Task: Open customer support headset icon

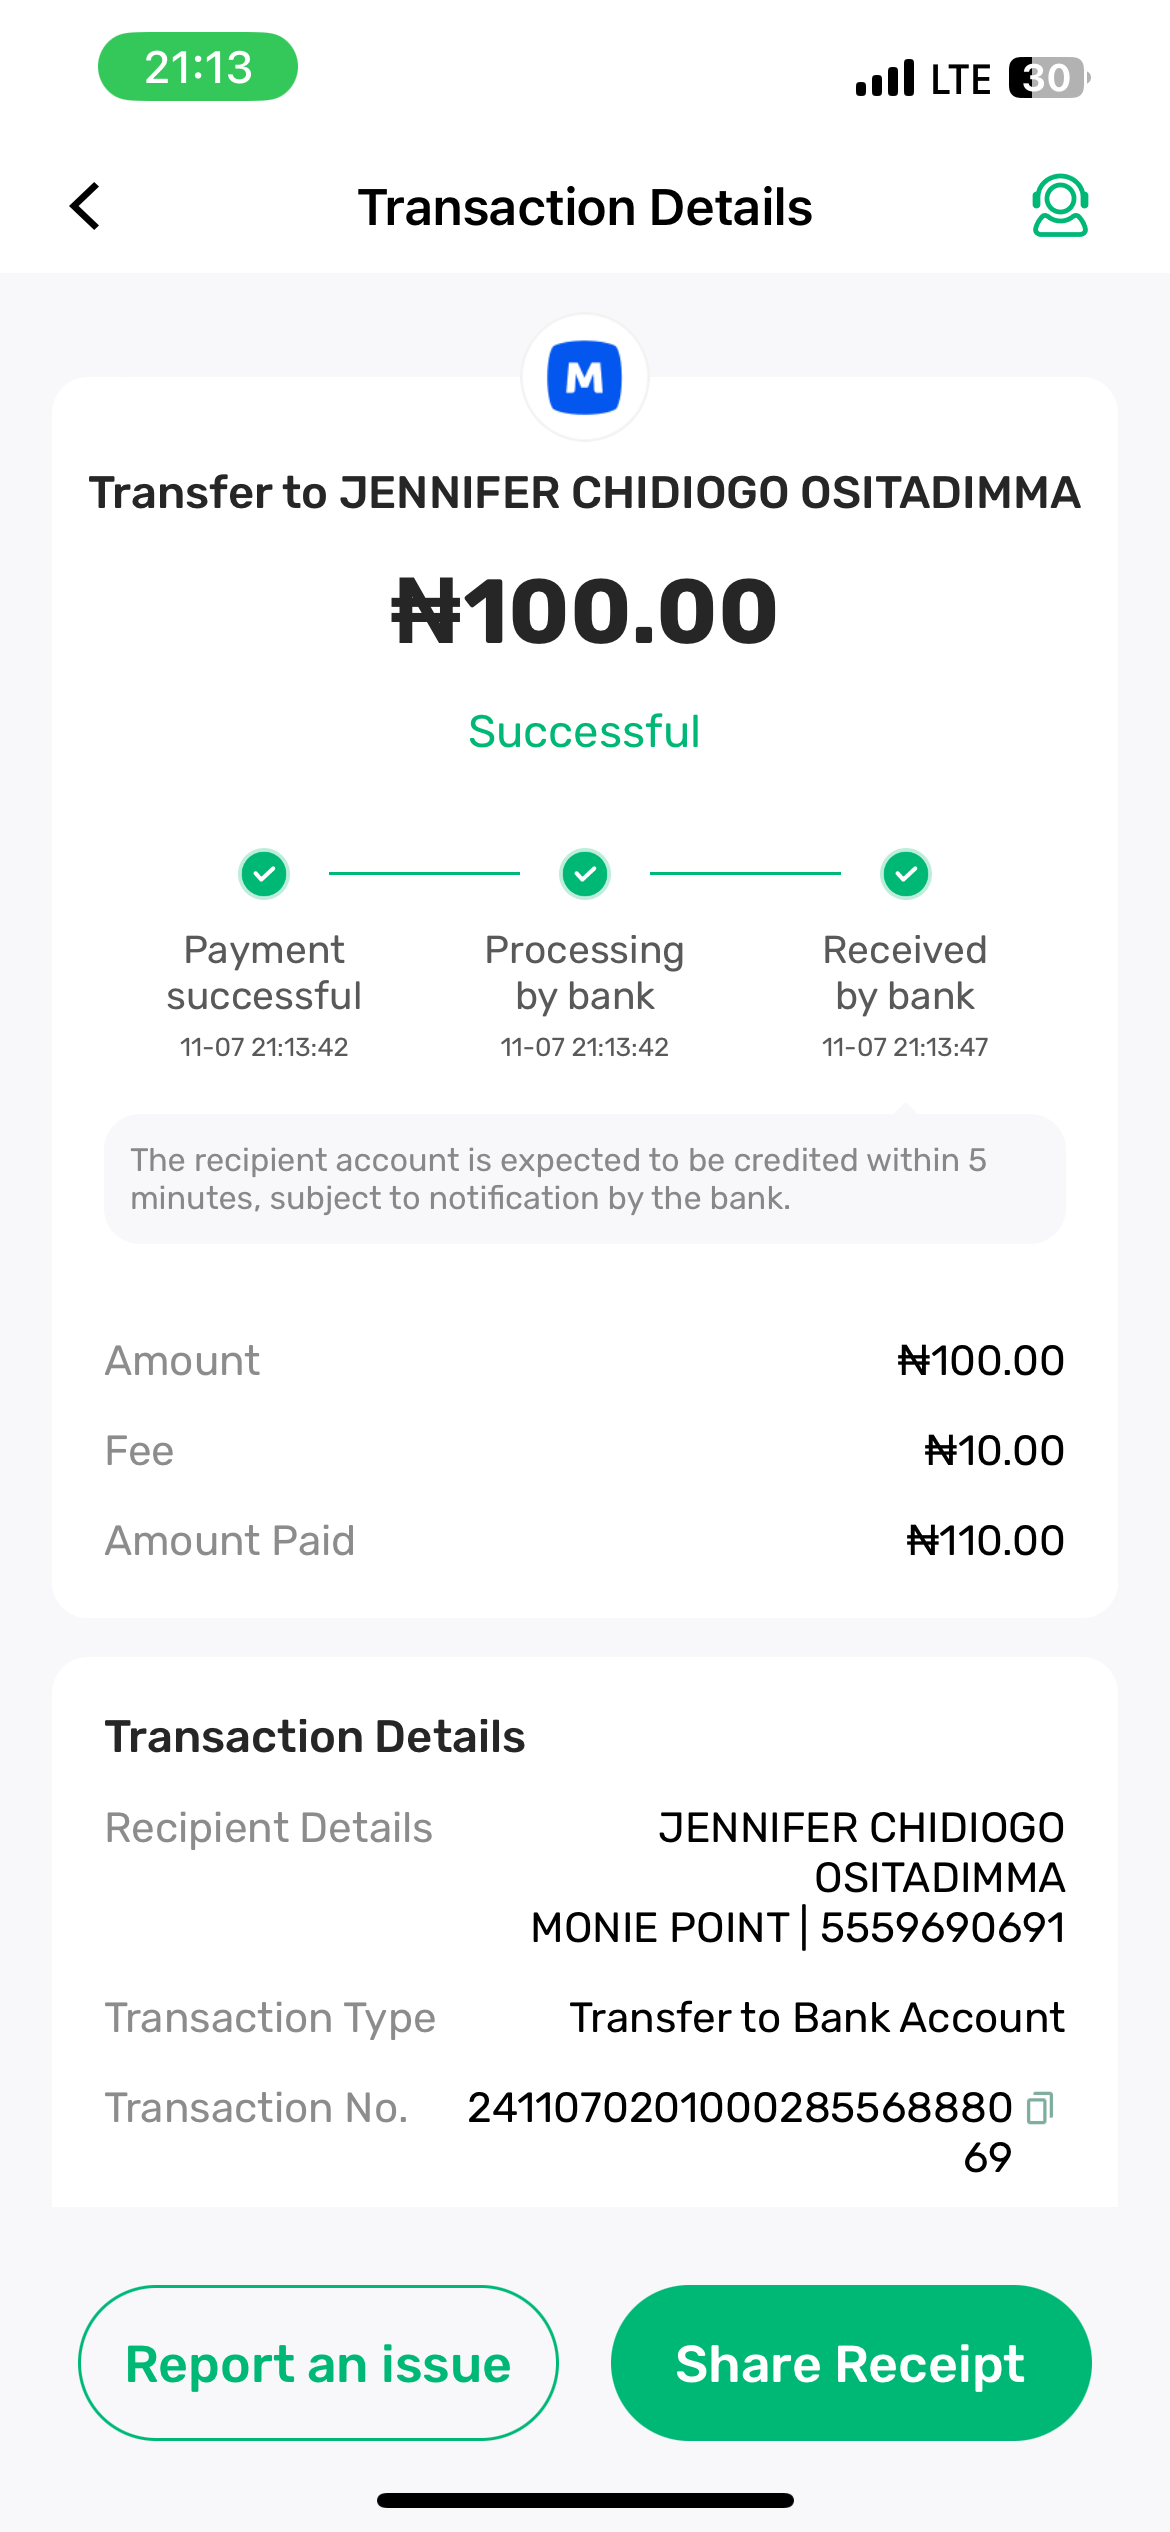Action: 1059,206
